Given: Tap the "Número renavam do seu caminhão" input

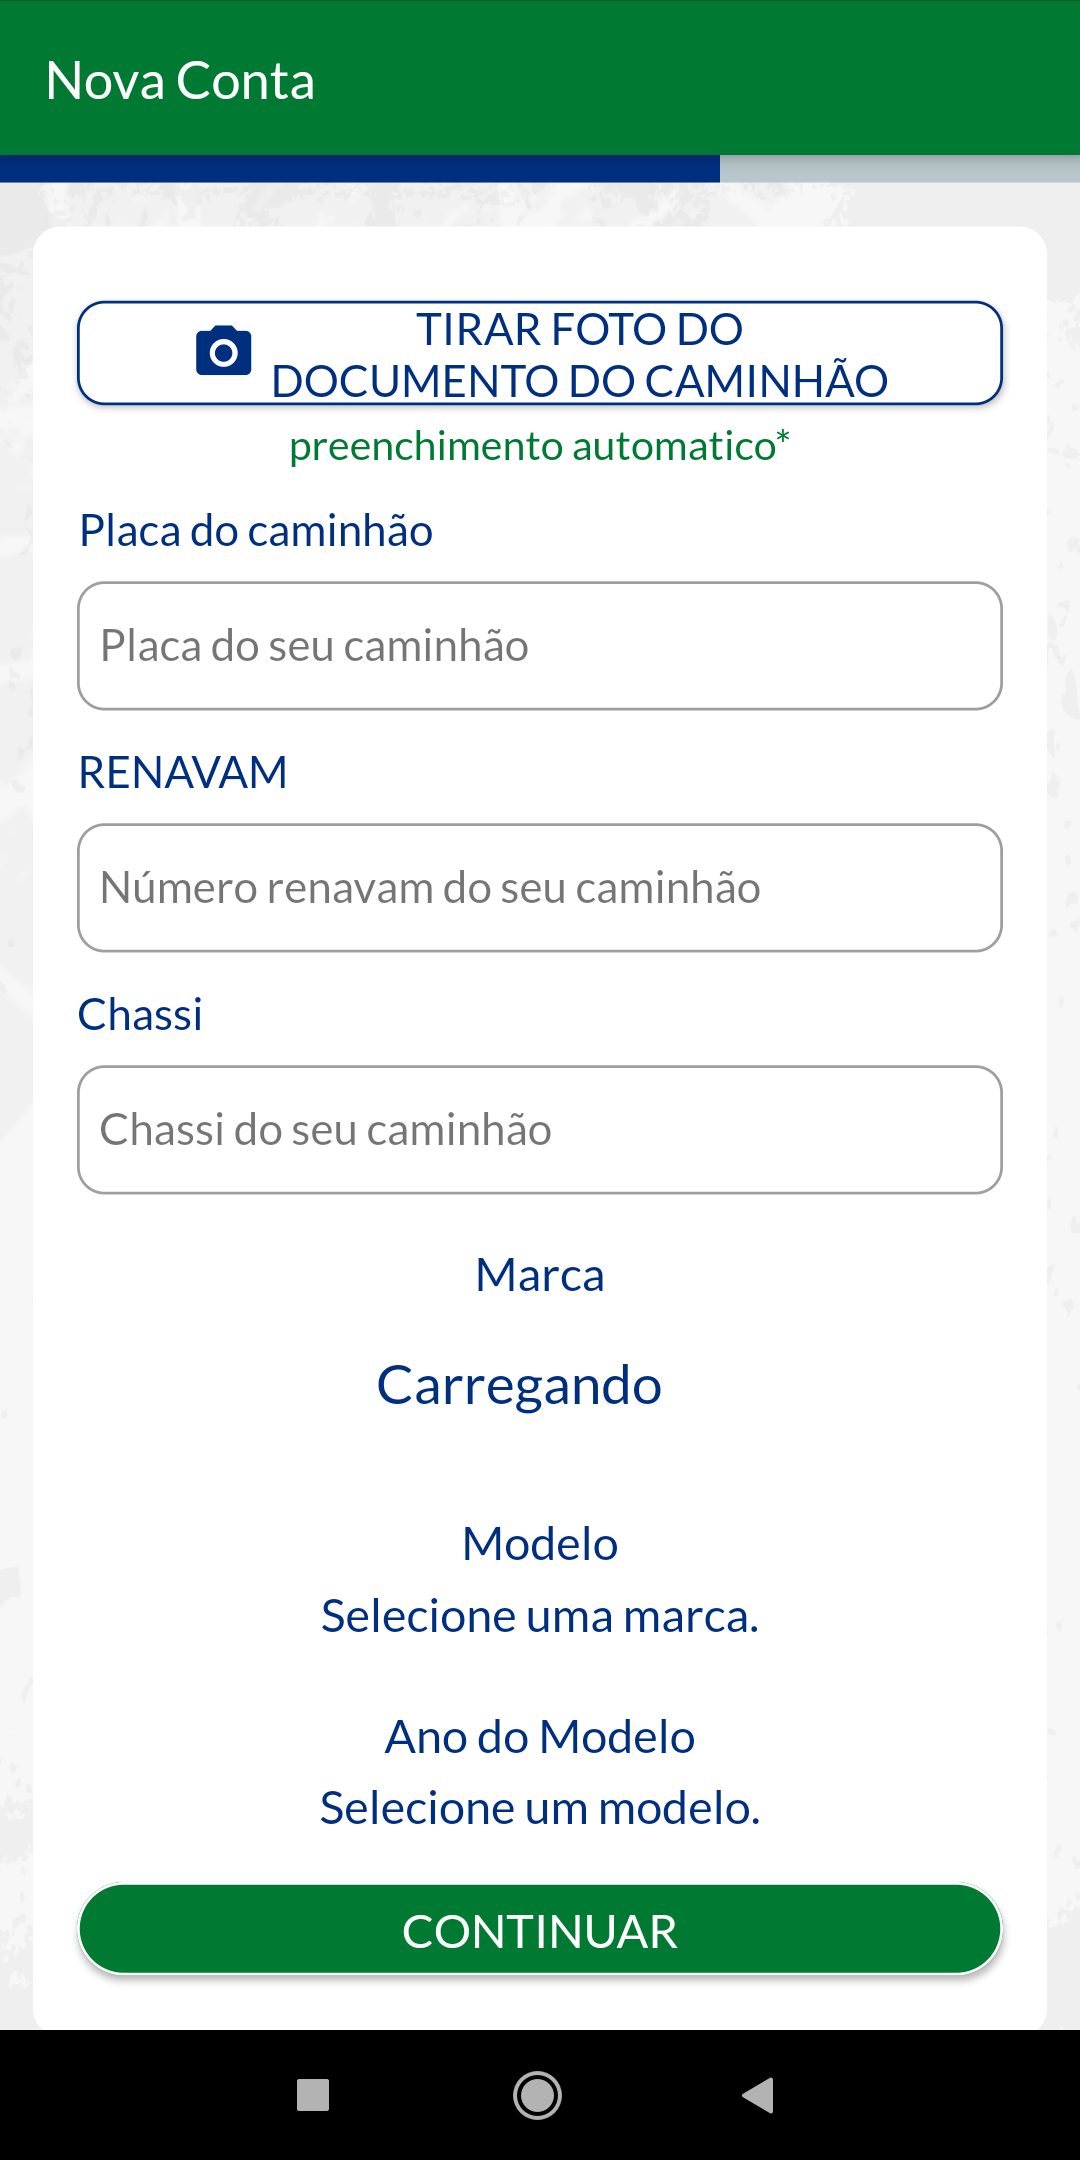Looking at the screenshot, I should (x=540, y=888).
